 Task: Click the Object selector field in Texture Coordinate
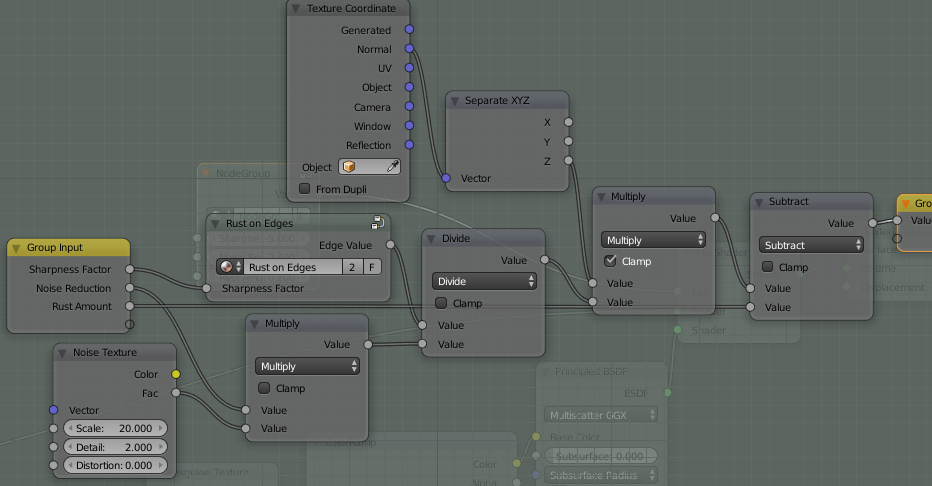pos(369,167)
